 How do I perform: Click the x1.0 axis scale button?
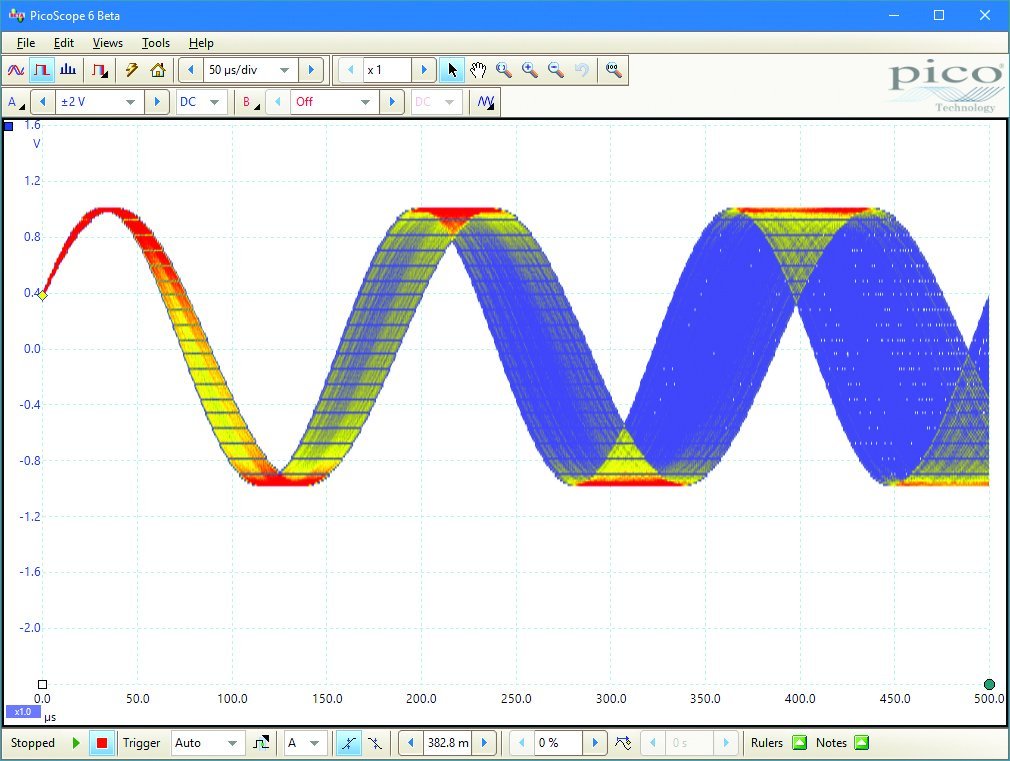pyautogui.click(x=23, y=712)
